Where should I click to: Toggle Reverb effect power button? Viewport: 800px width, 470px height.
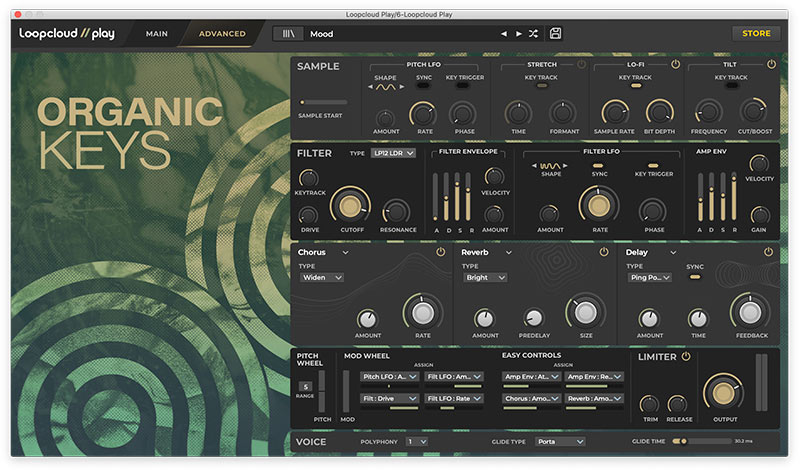point(604,252)
